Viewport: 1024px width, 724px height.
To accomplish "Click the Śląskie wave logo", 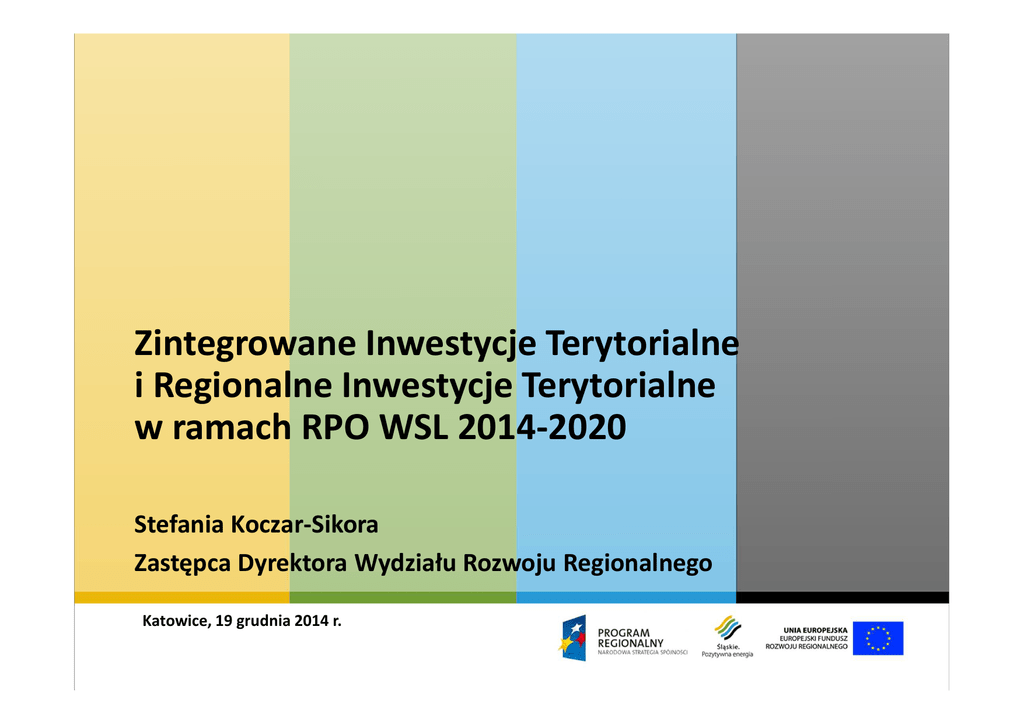I will pos(727,628).
